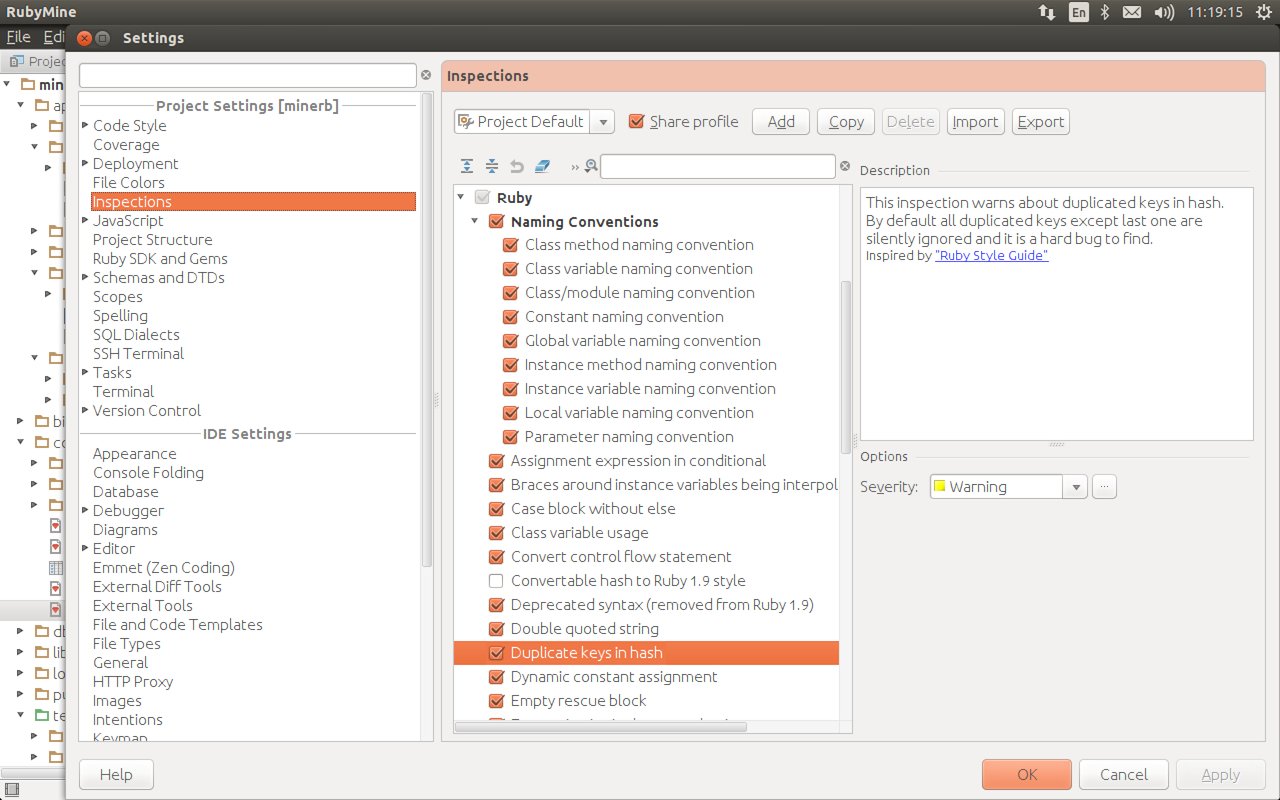
Task: Enable Convertable hash to Ruby 1.9 style
Action: coord(496,581)
